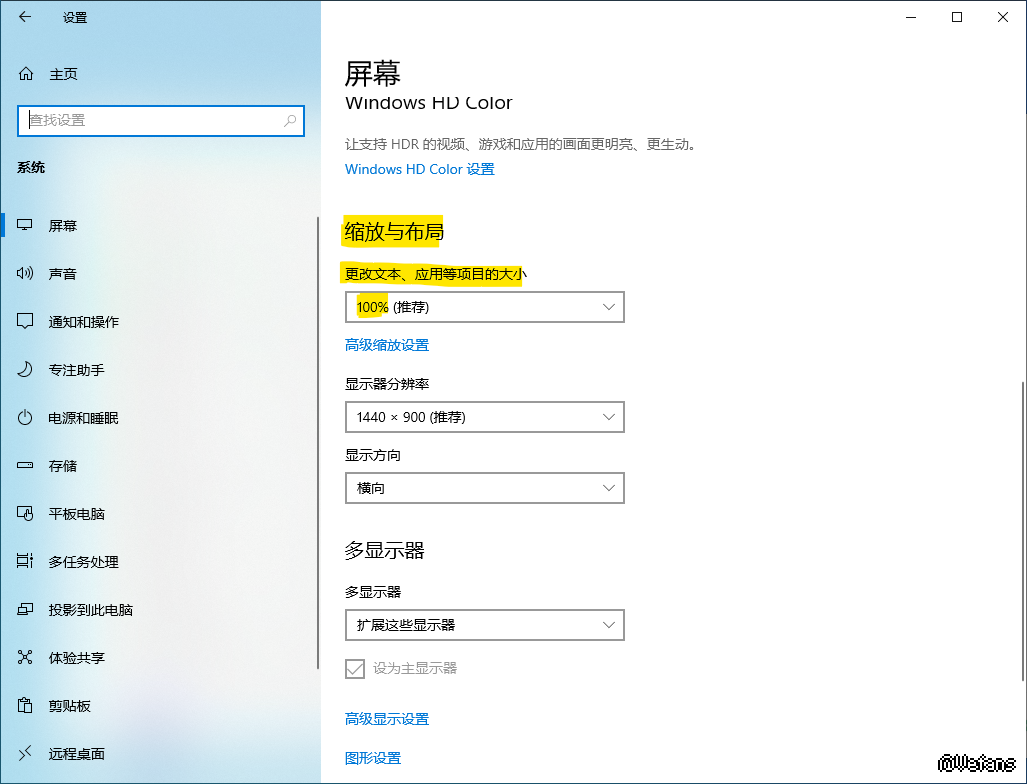
Task: Click the remote desktop icon for 远程桌面
Action: coord(25,753)
